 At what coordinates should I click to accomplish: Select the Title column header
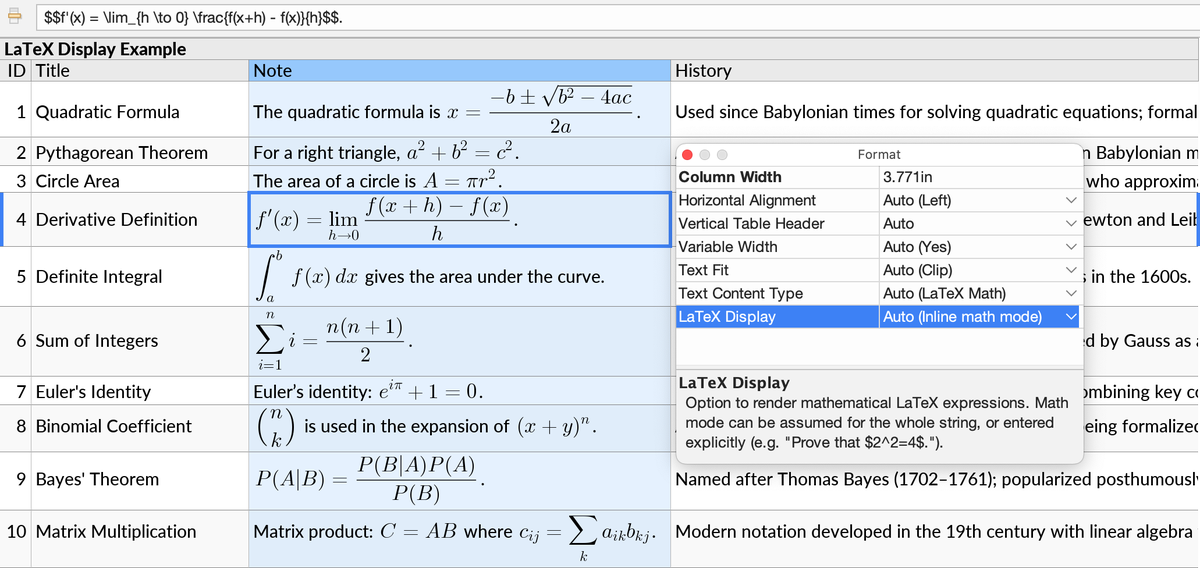[140, 71]
